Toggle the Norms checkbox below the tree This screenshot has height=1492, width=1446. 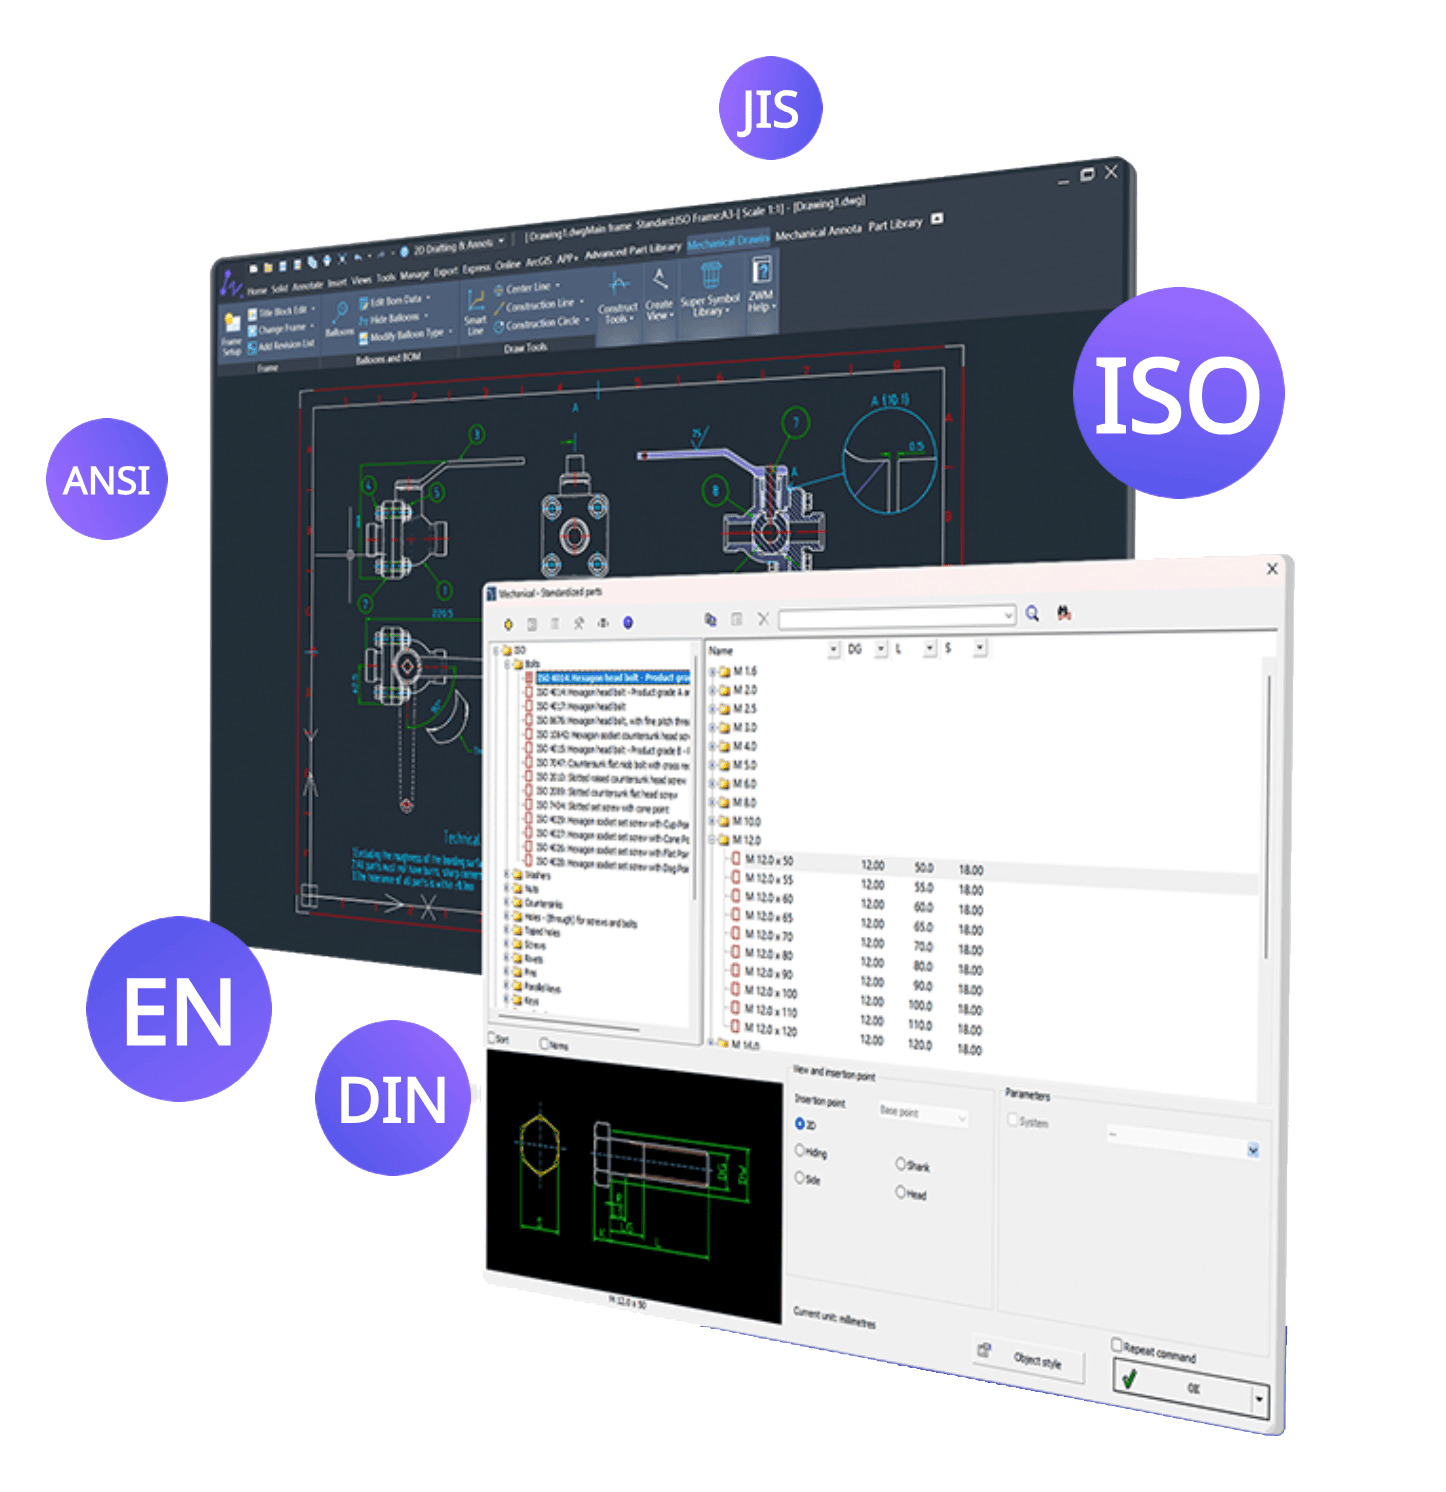[545, 1043]
